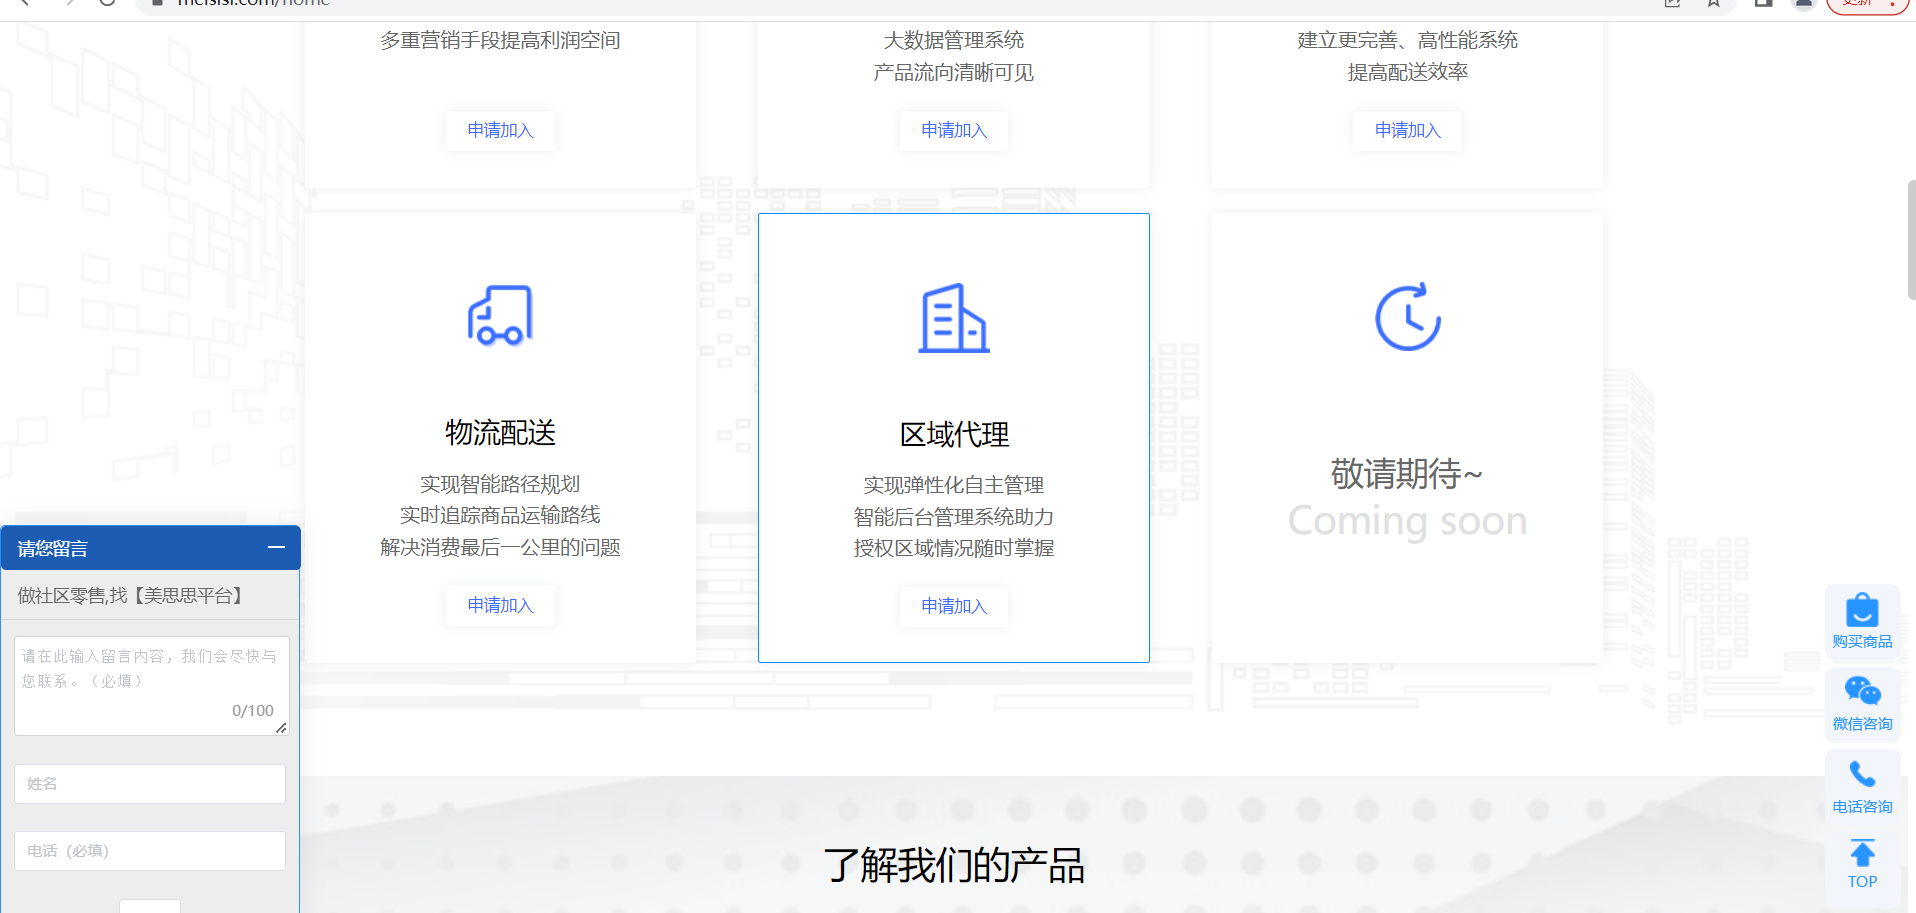Click the 区域代理 heading

[954, 435]
